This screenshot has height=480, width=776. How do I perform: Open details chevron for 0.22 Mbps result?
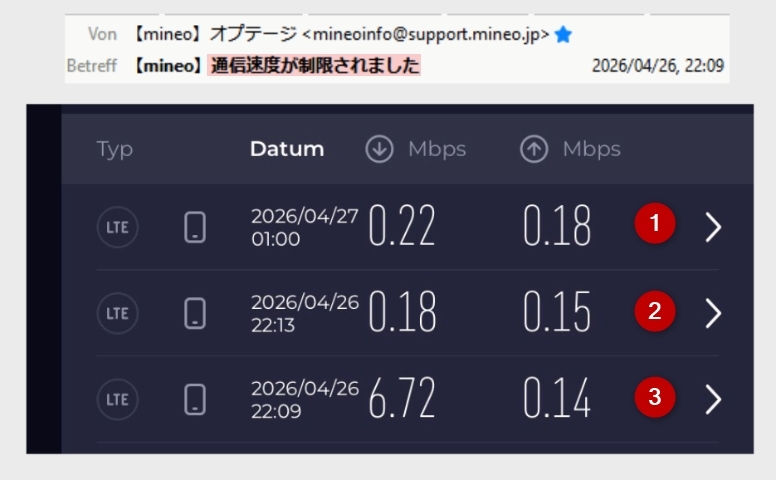[x=713, y=227]
